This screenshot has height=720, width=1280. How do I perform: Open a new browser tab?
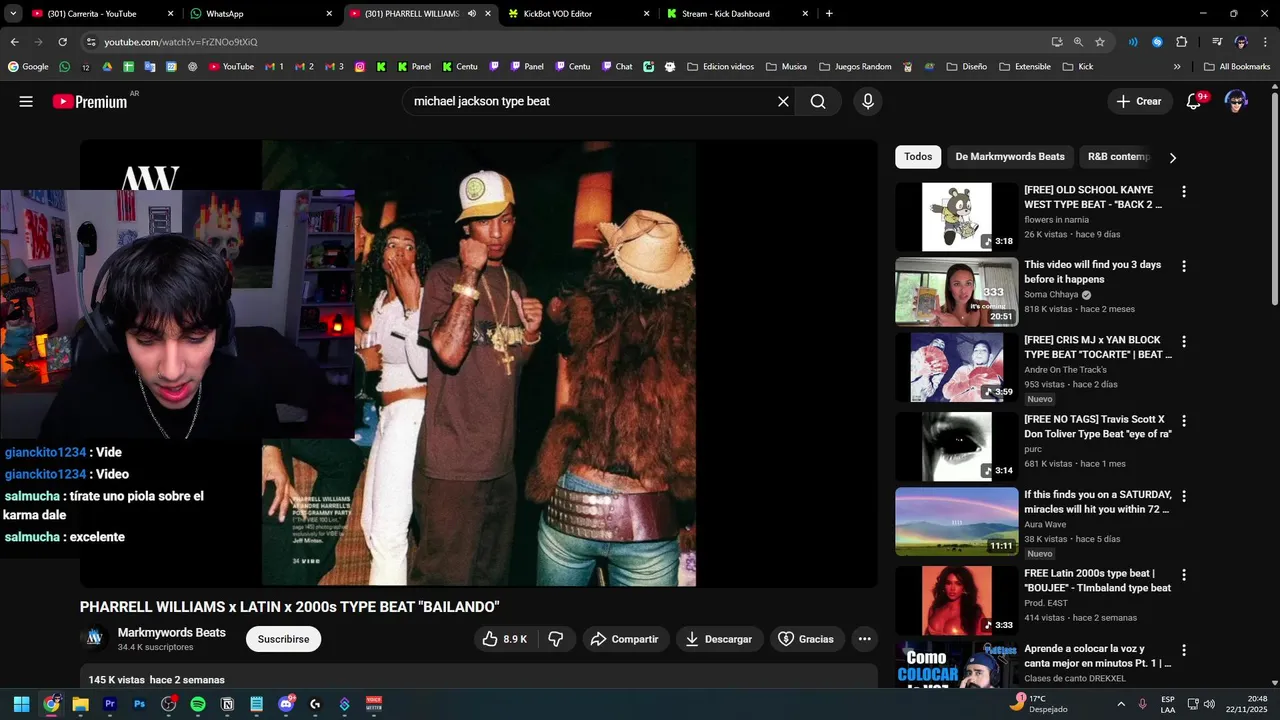pos(829,14)
